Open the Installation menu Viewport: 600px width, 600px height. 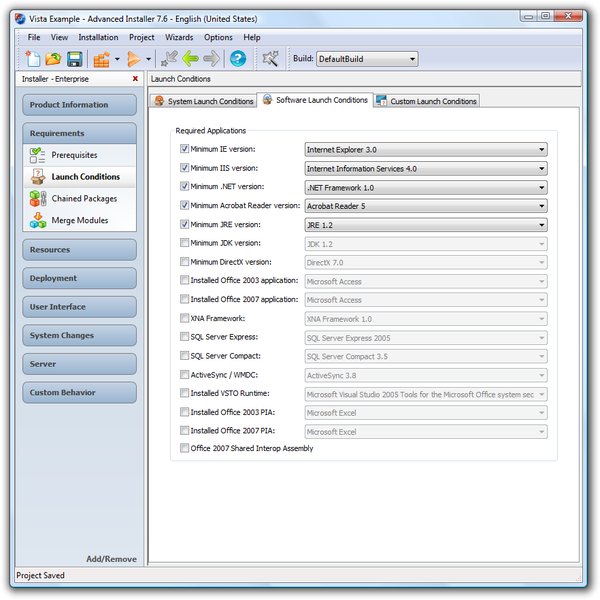point(98,38)
